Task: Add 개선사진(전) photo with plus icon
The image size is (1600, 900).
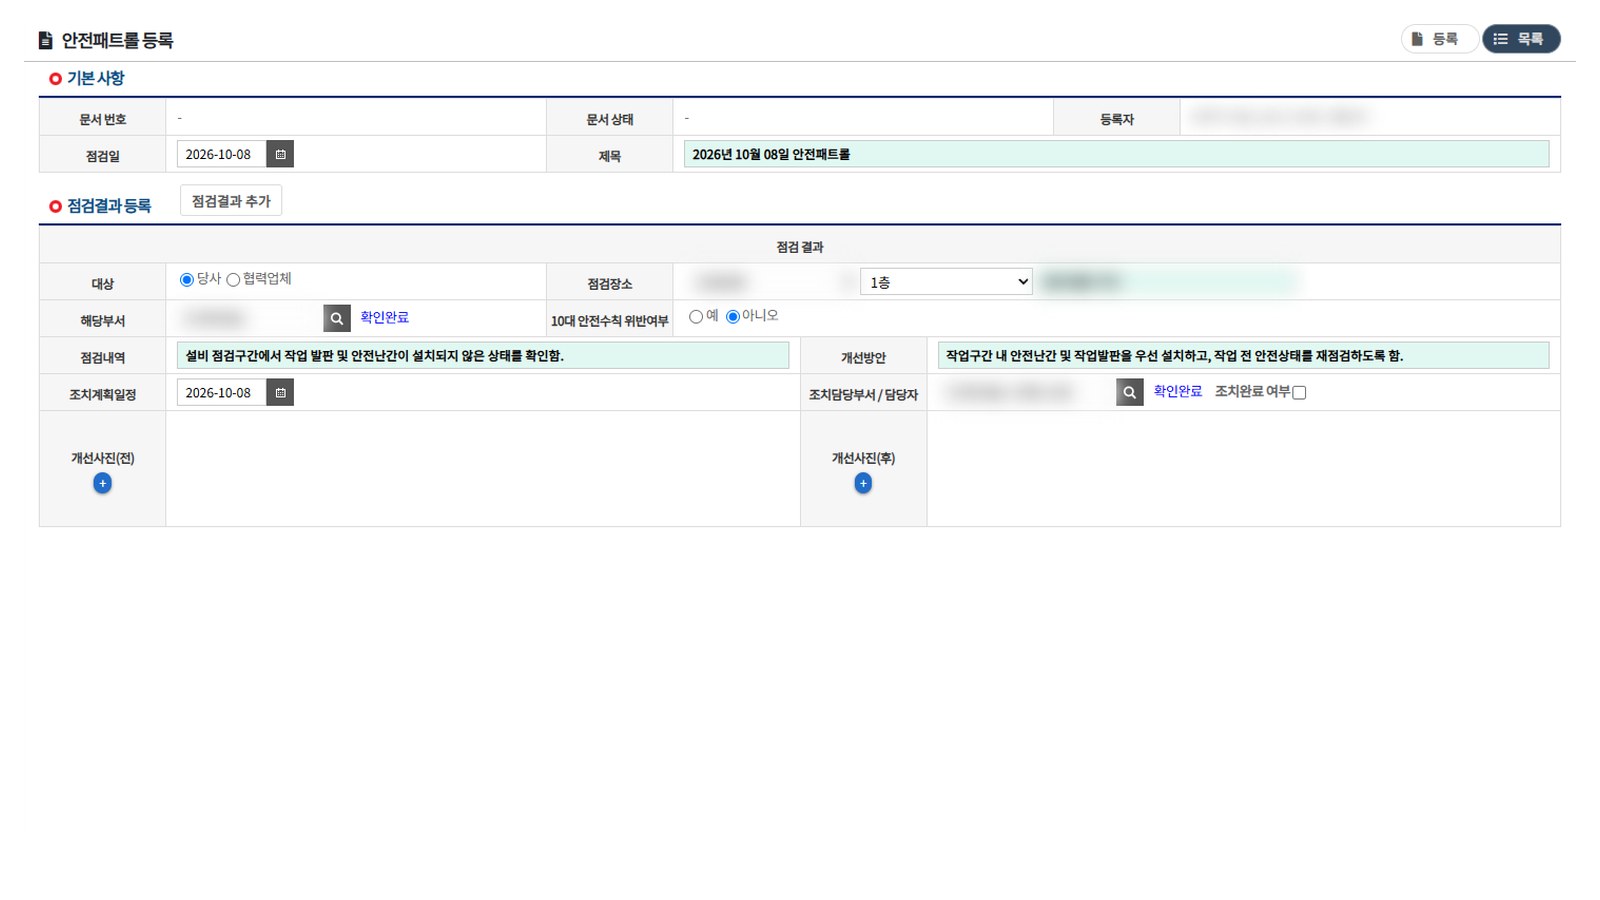Action: (x=102, y=483)
